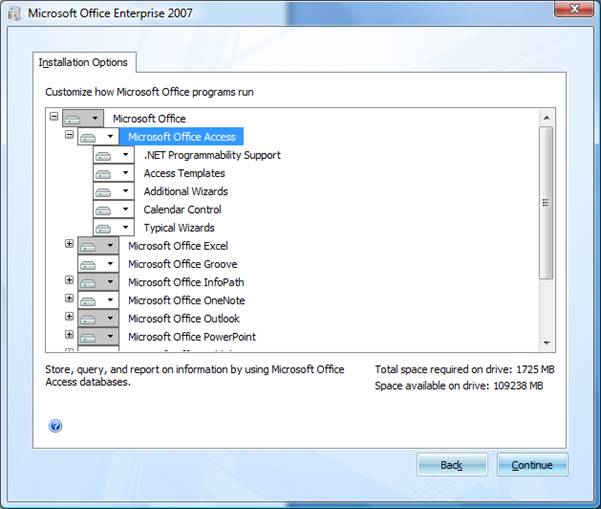Open install-state dropdown for Microsoft Office Excel
This screenshot has width=601, height=509.
pos(98,246)
